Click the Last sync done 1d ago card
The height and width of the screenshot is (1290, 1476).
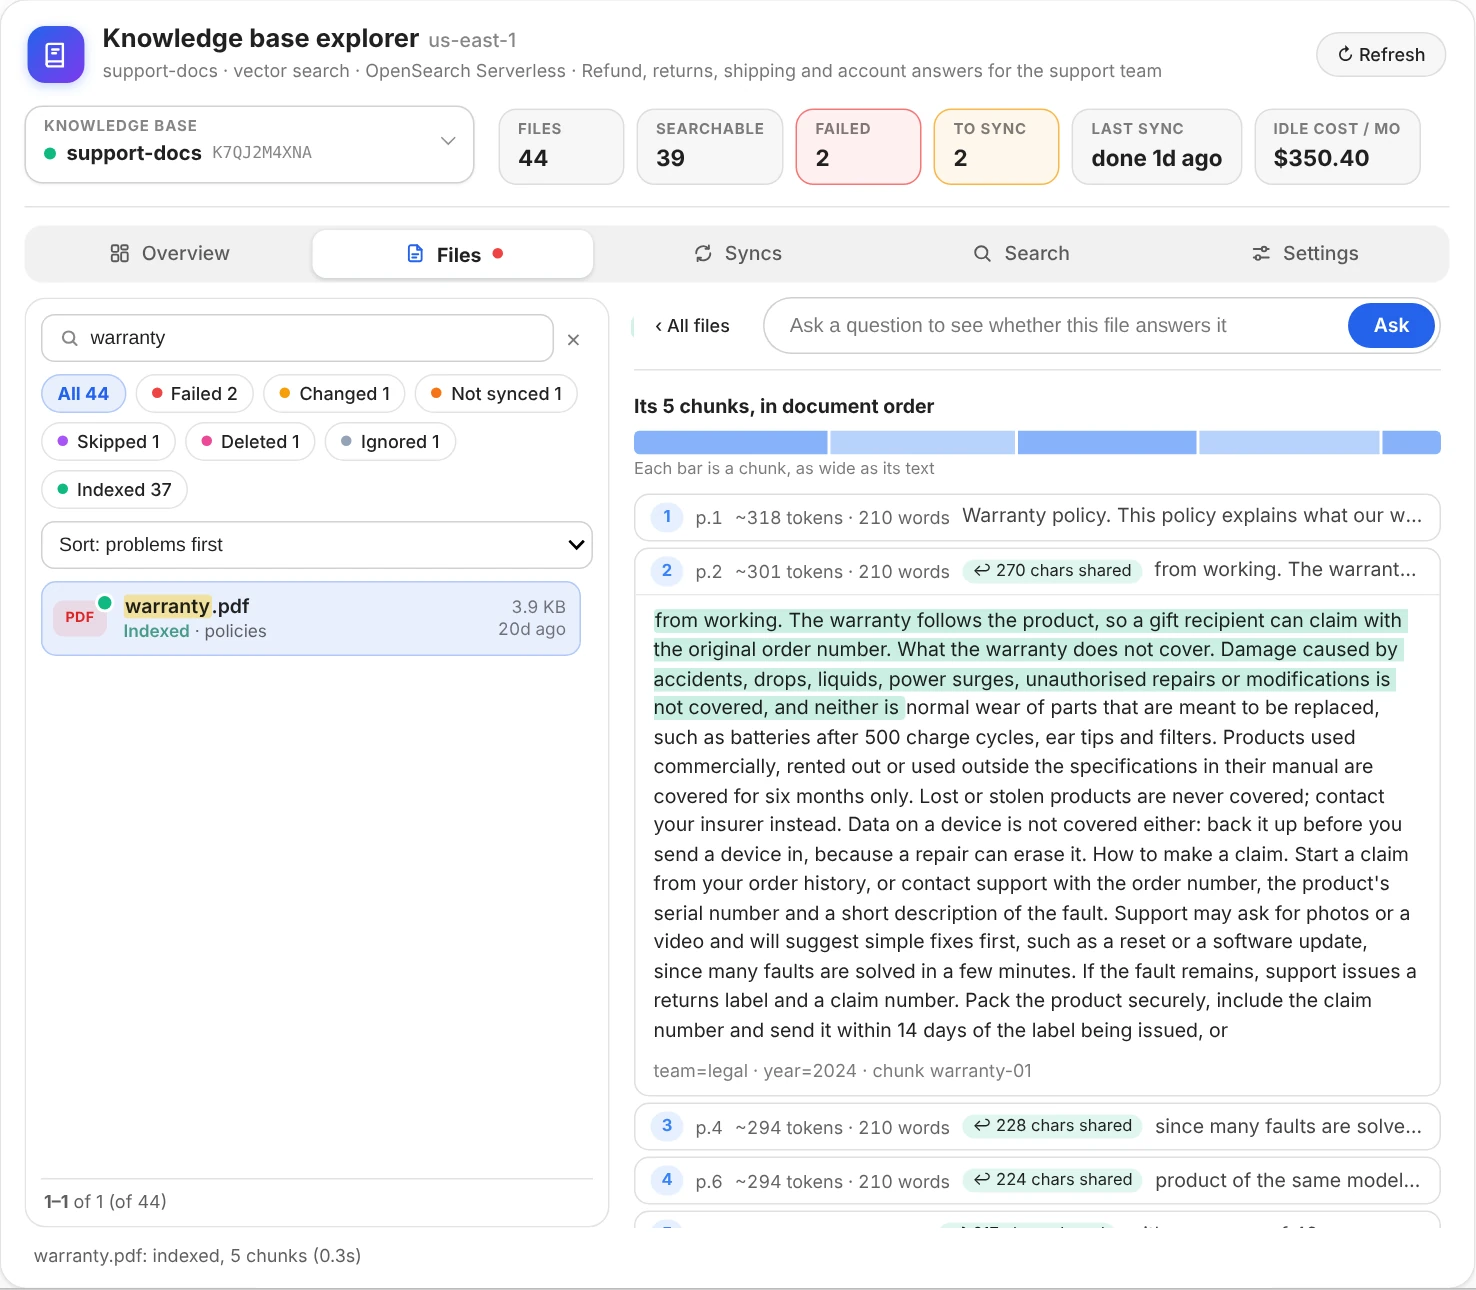(1157, 147)
